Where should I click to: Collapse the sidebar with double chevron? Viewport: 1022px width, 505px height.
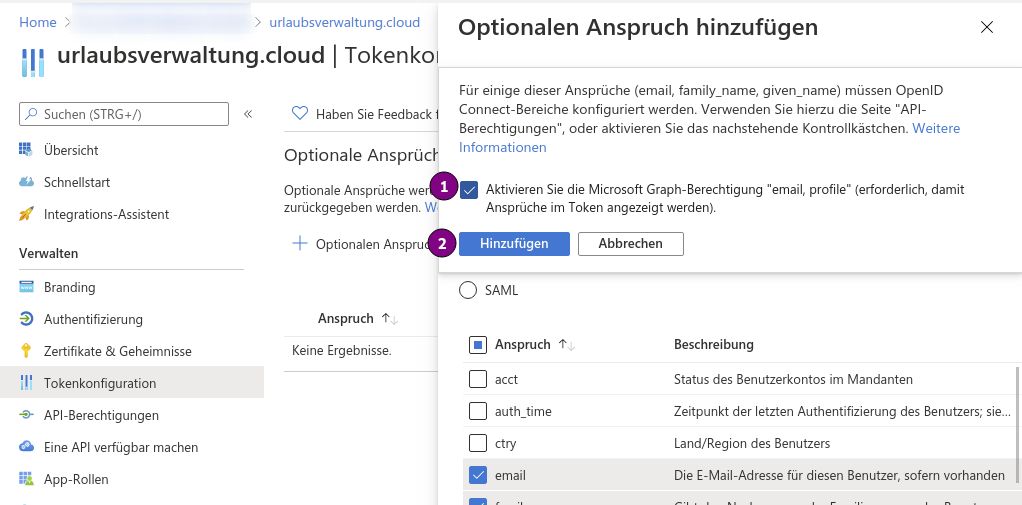(x=248, y=114)
